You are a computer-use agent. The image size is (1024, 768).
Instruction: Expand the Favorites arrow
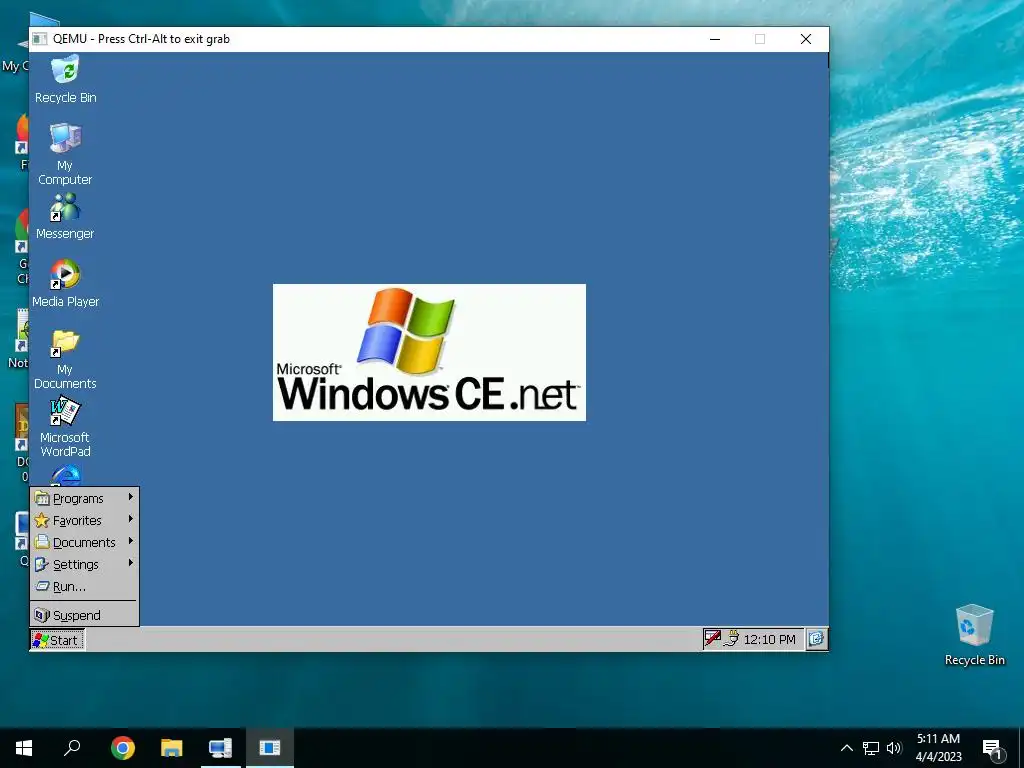(x=131, y=519)
